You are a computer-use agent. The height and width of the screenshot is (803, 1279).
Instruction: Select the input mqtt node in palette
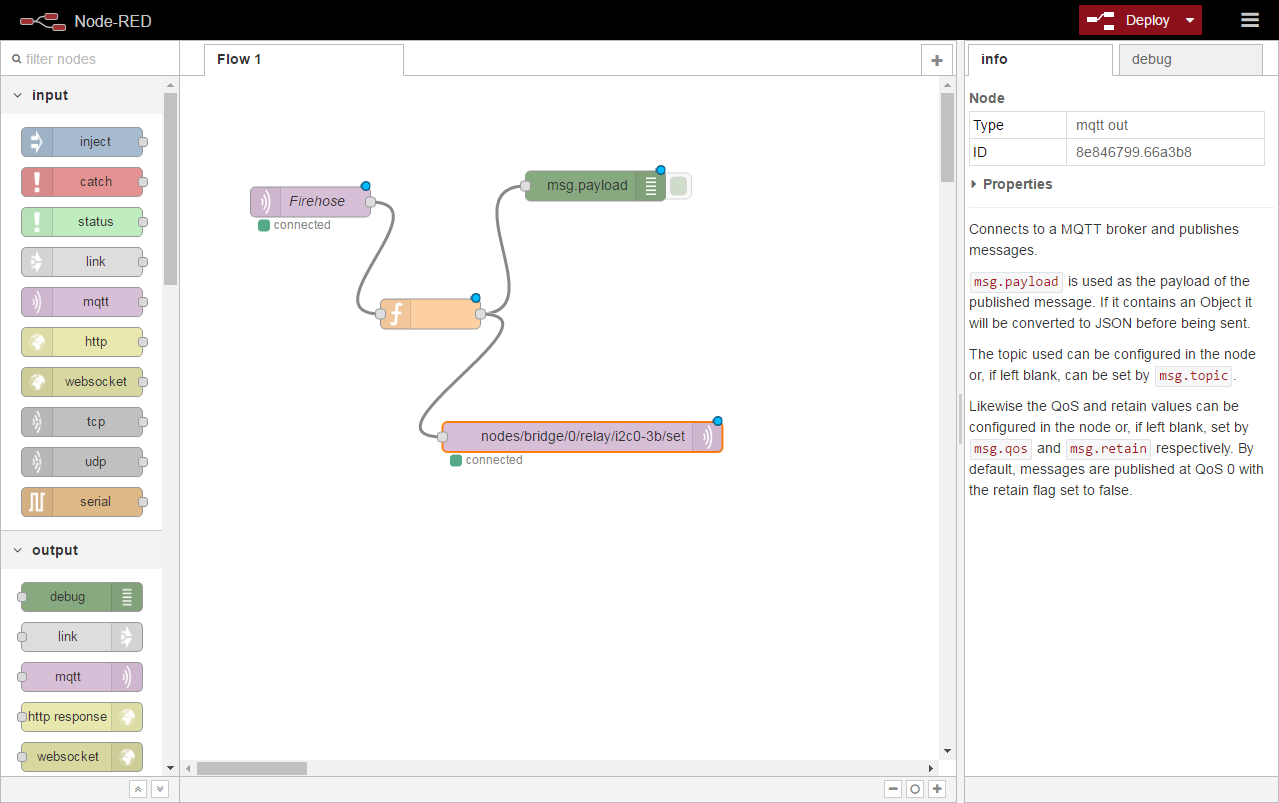(x=82, y=302)
